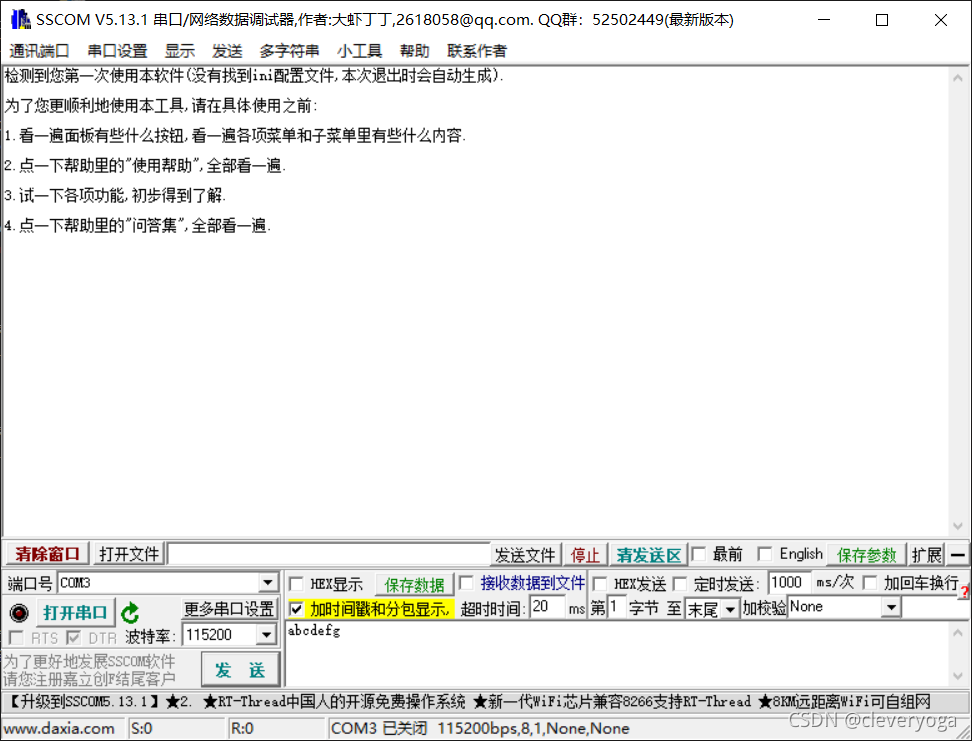Click the minus collapse button beside 扩展
972x741 pixels.
coord(958,555)
